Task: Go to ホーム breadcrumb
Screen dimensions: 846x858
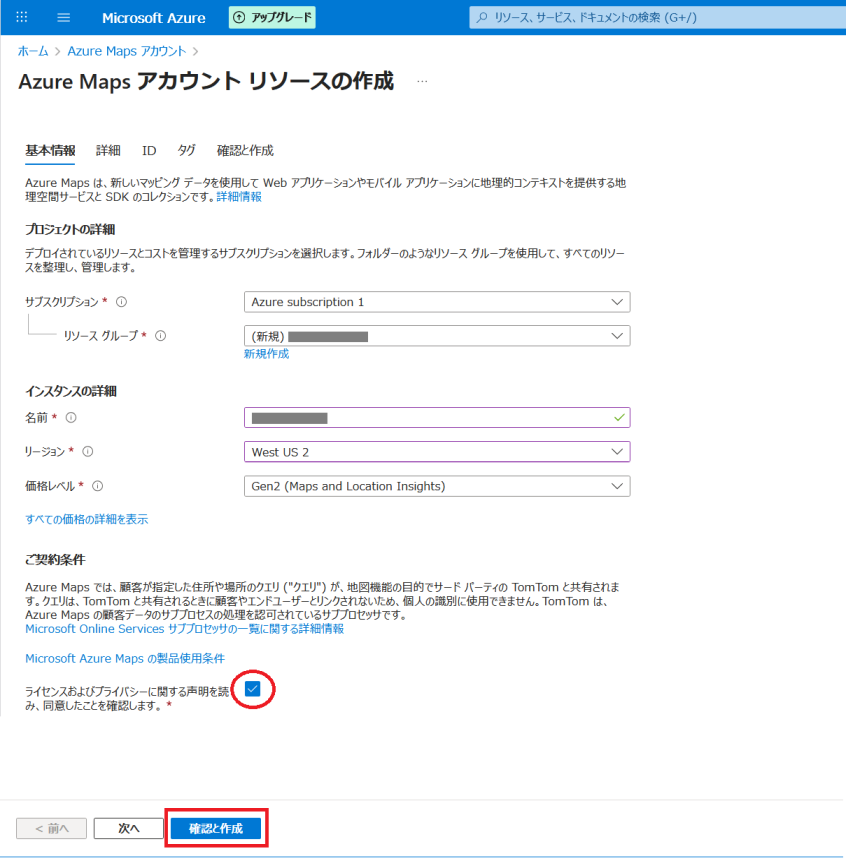Action: [x=33, y=51]
